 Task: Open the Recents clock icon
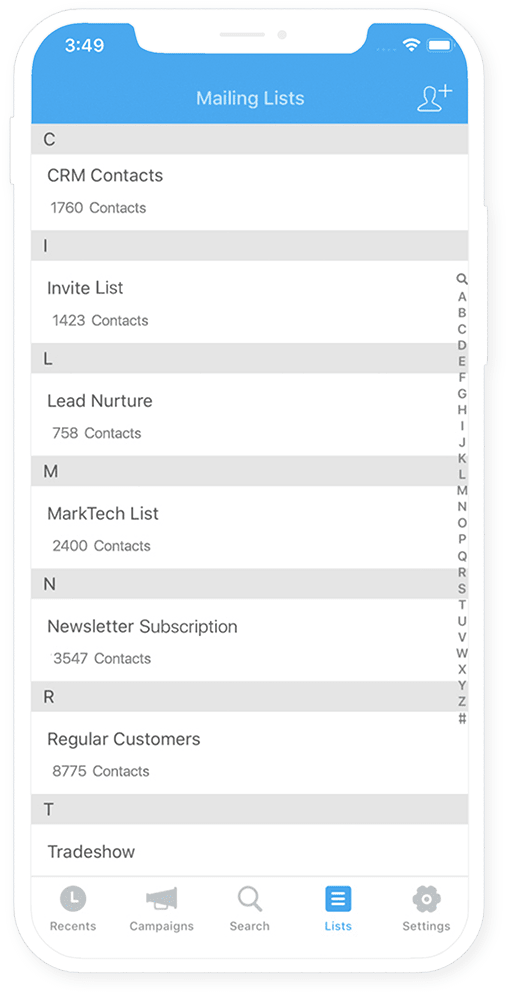pyautogui.click(x=73, y=898)
